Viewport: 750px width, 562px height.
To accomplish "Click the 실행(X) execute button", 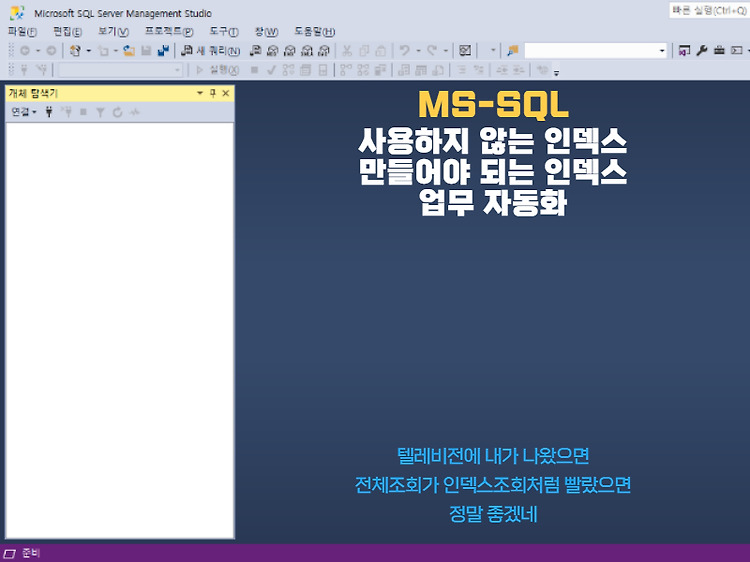I will (218, 70).
